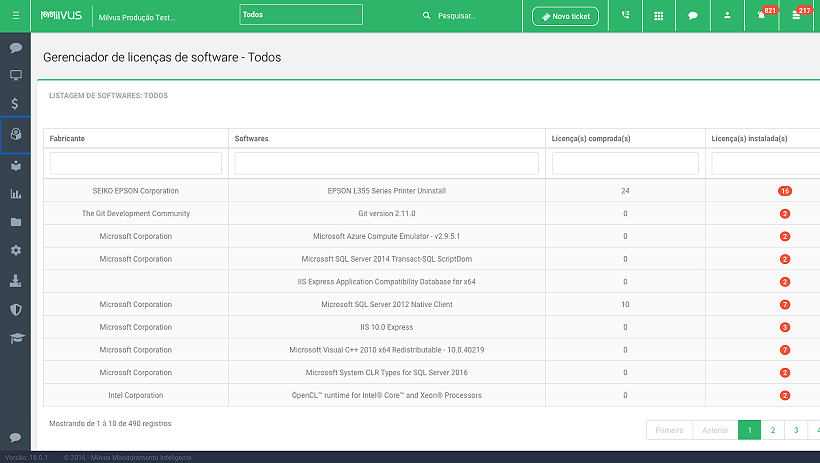Open the phone call icon in header
The image size is (820, 463).
(625, 15)
